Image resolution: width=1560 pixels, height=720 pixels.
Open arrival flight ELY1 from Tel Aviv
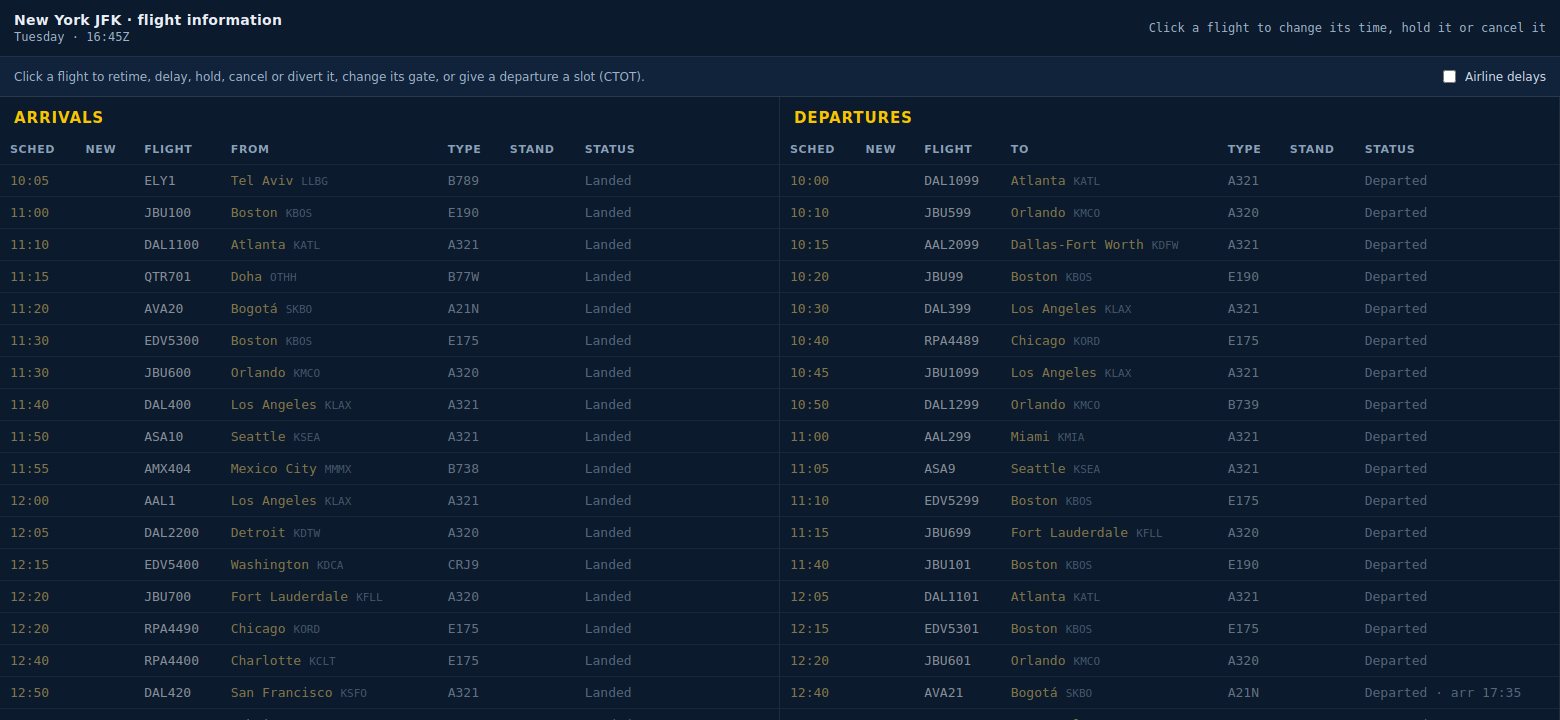point(389,181)
